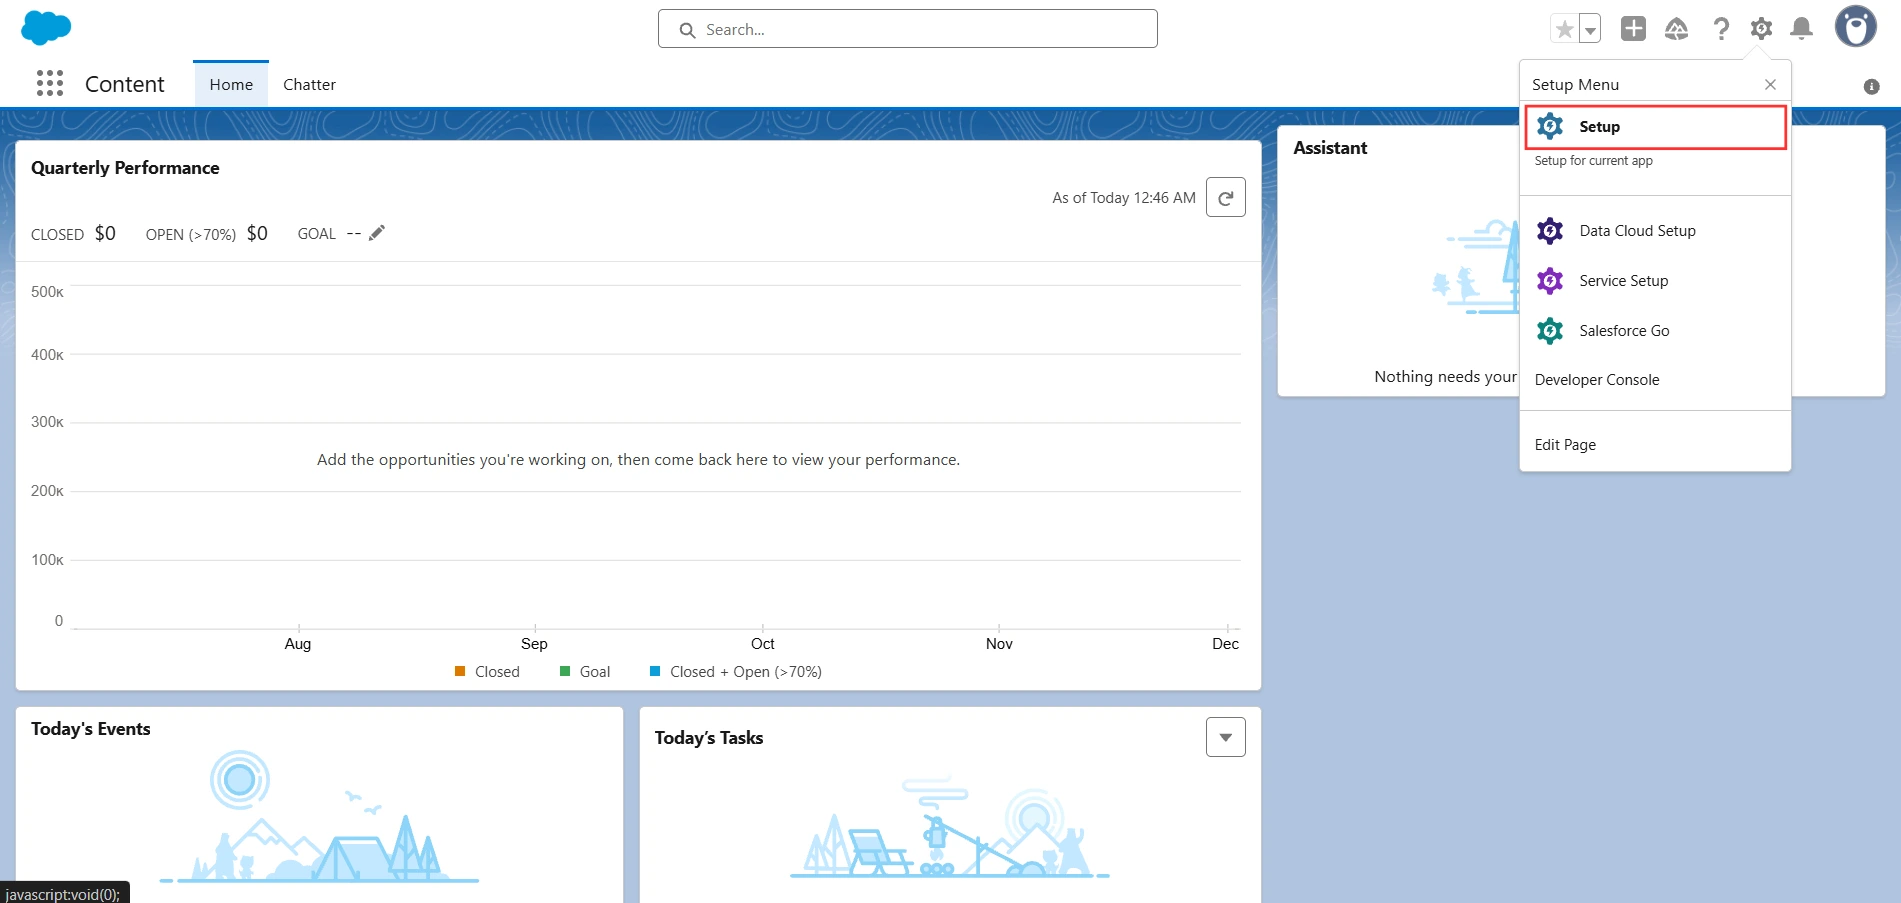This screenshot has height=903, width=1901.
Task: Add the page to favorites star
Action: (1564, 29)
